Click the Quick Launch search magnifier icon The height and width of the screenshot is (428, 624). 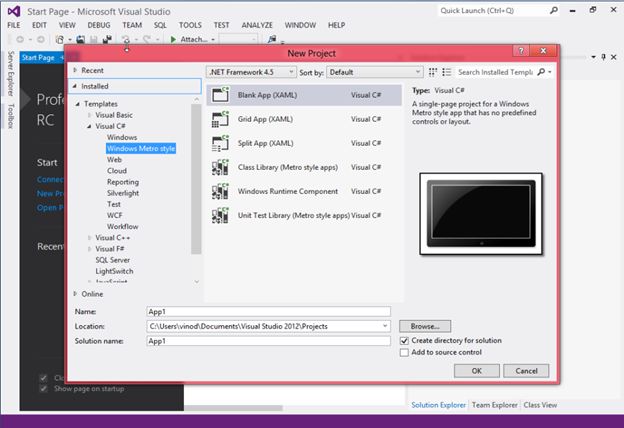coord(554,11)
